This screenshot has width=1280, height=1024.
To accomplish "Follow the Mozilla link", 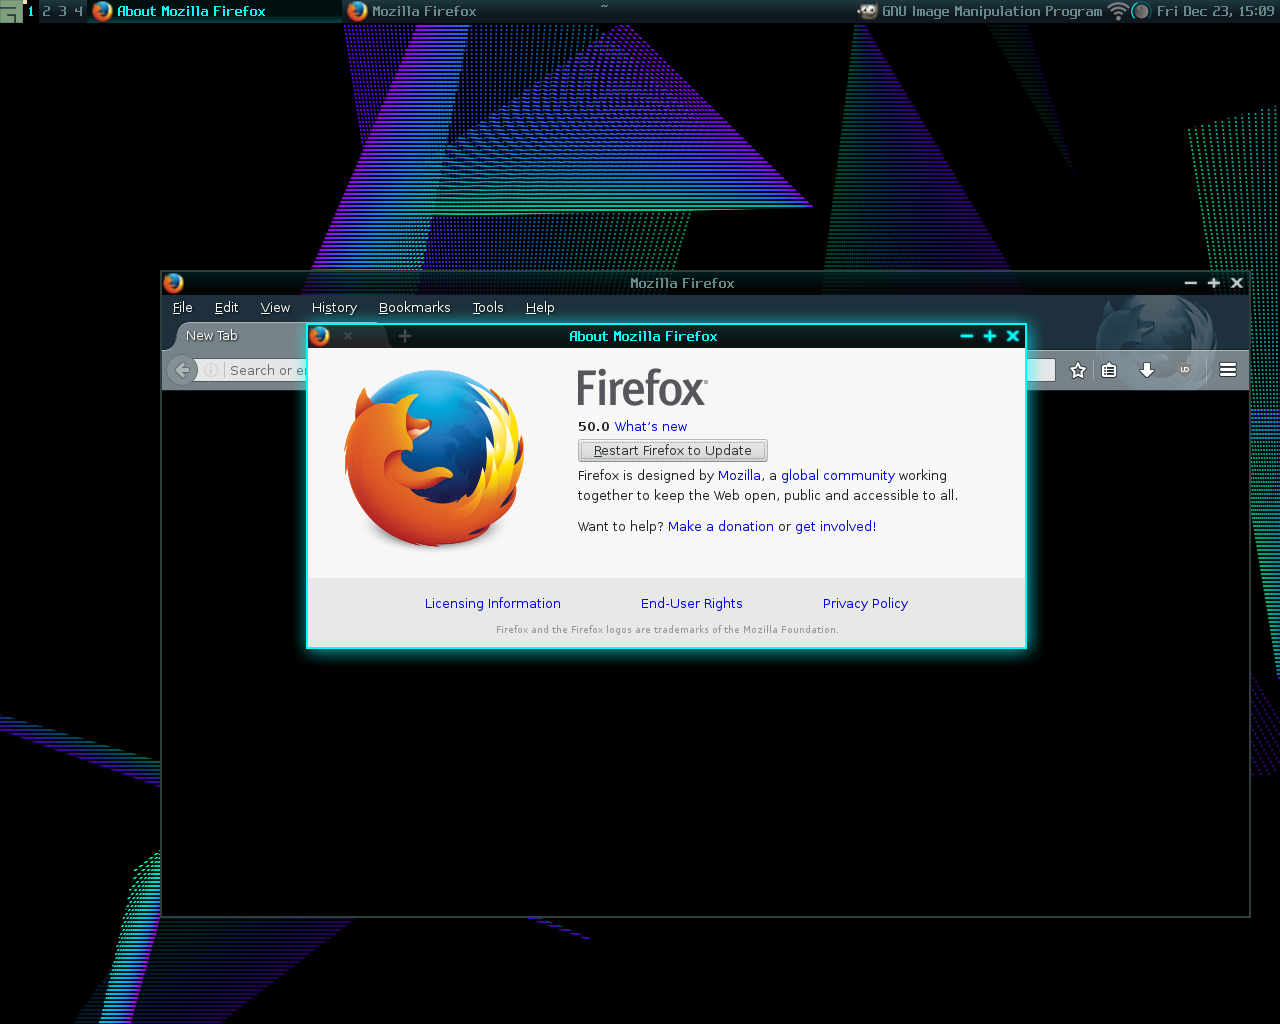I will (739, 476).
